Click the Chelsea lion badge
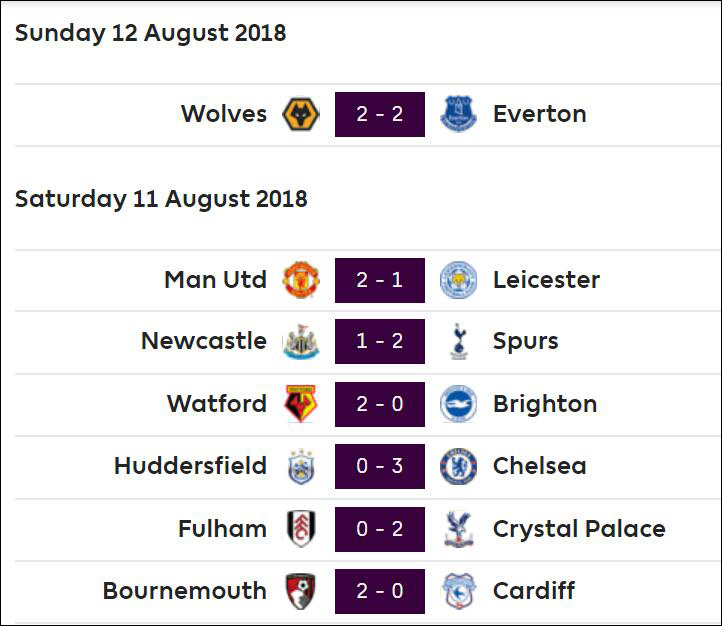 coord(458,466)
